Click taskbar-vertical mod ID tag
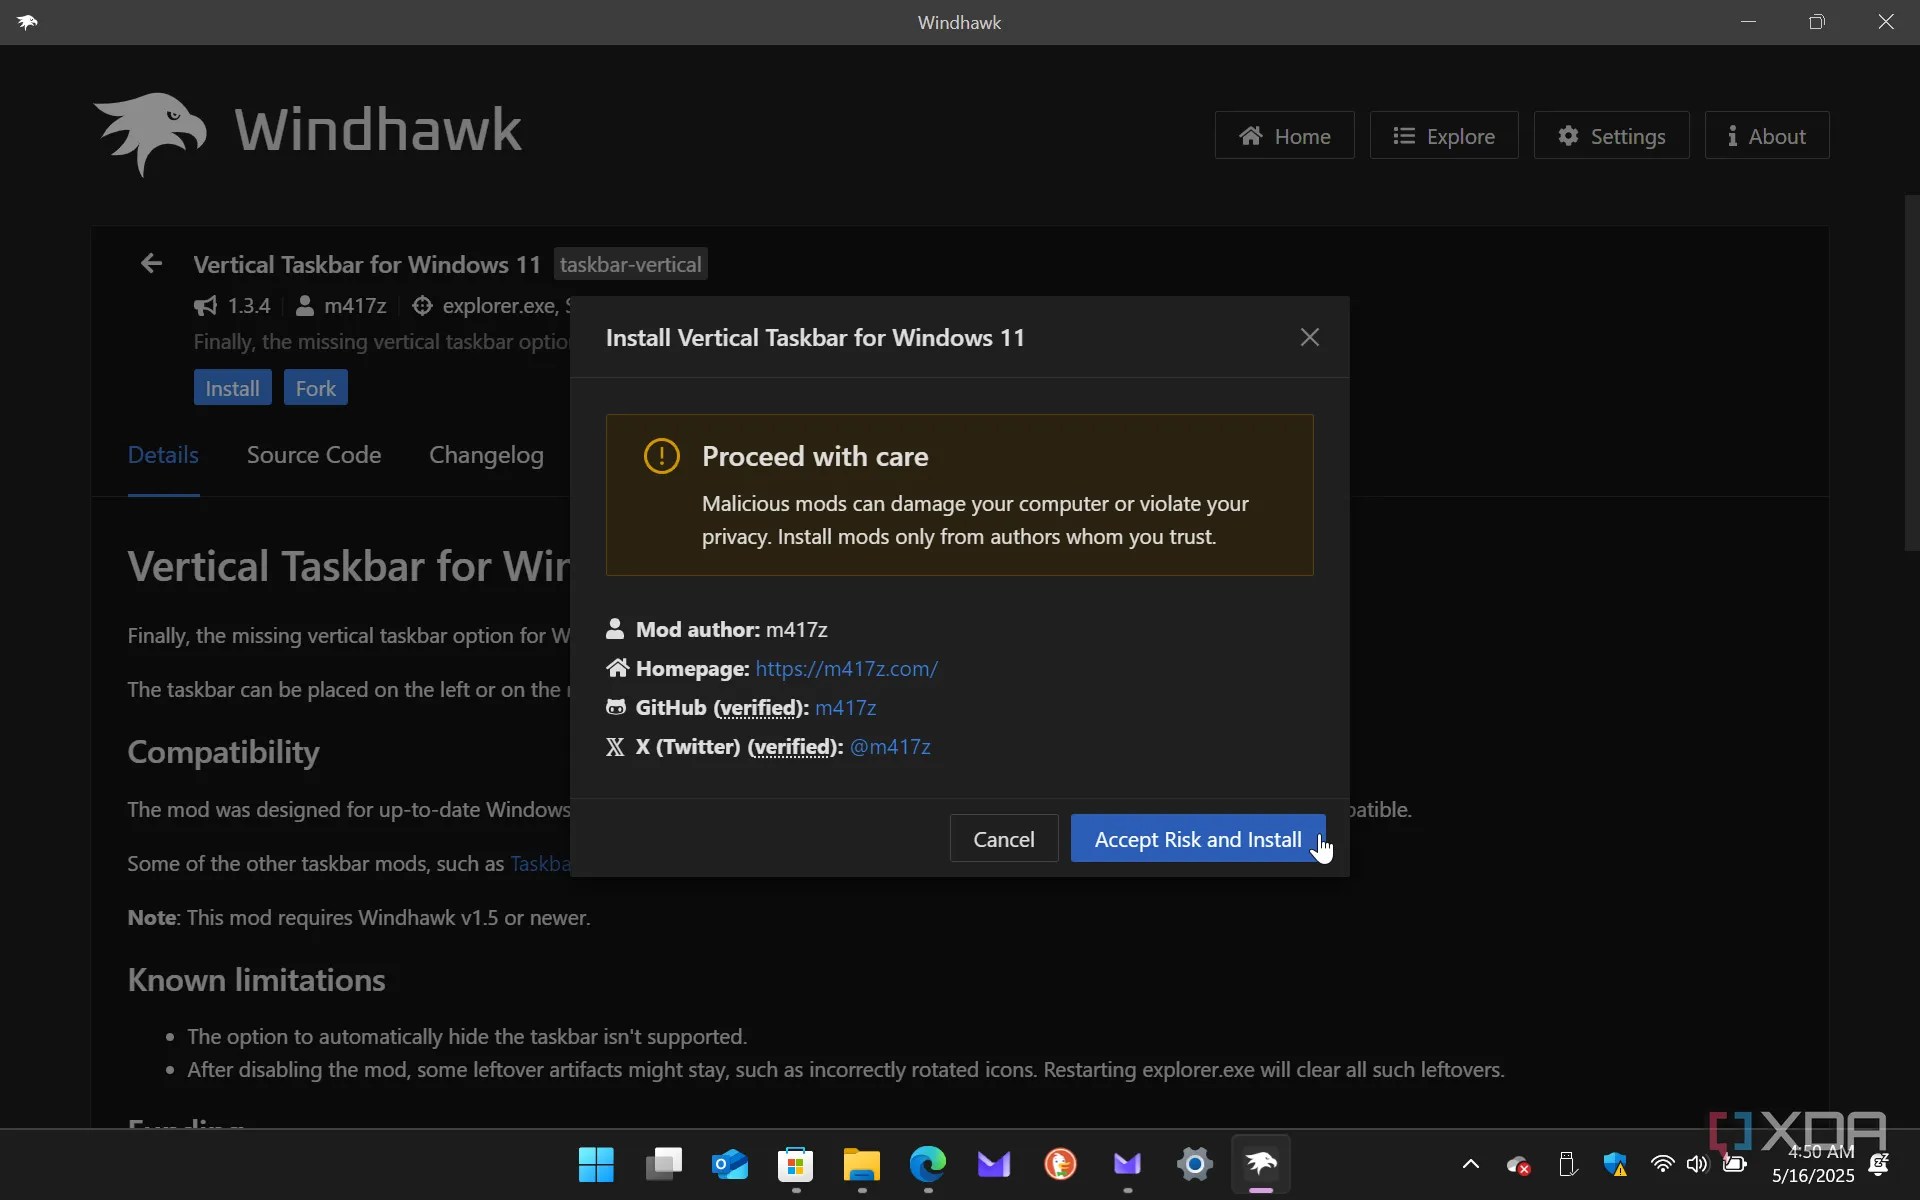This screenshot has width=1920, height=1200. (x=630, y=264)
